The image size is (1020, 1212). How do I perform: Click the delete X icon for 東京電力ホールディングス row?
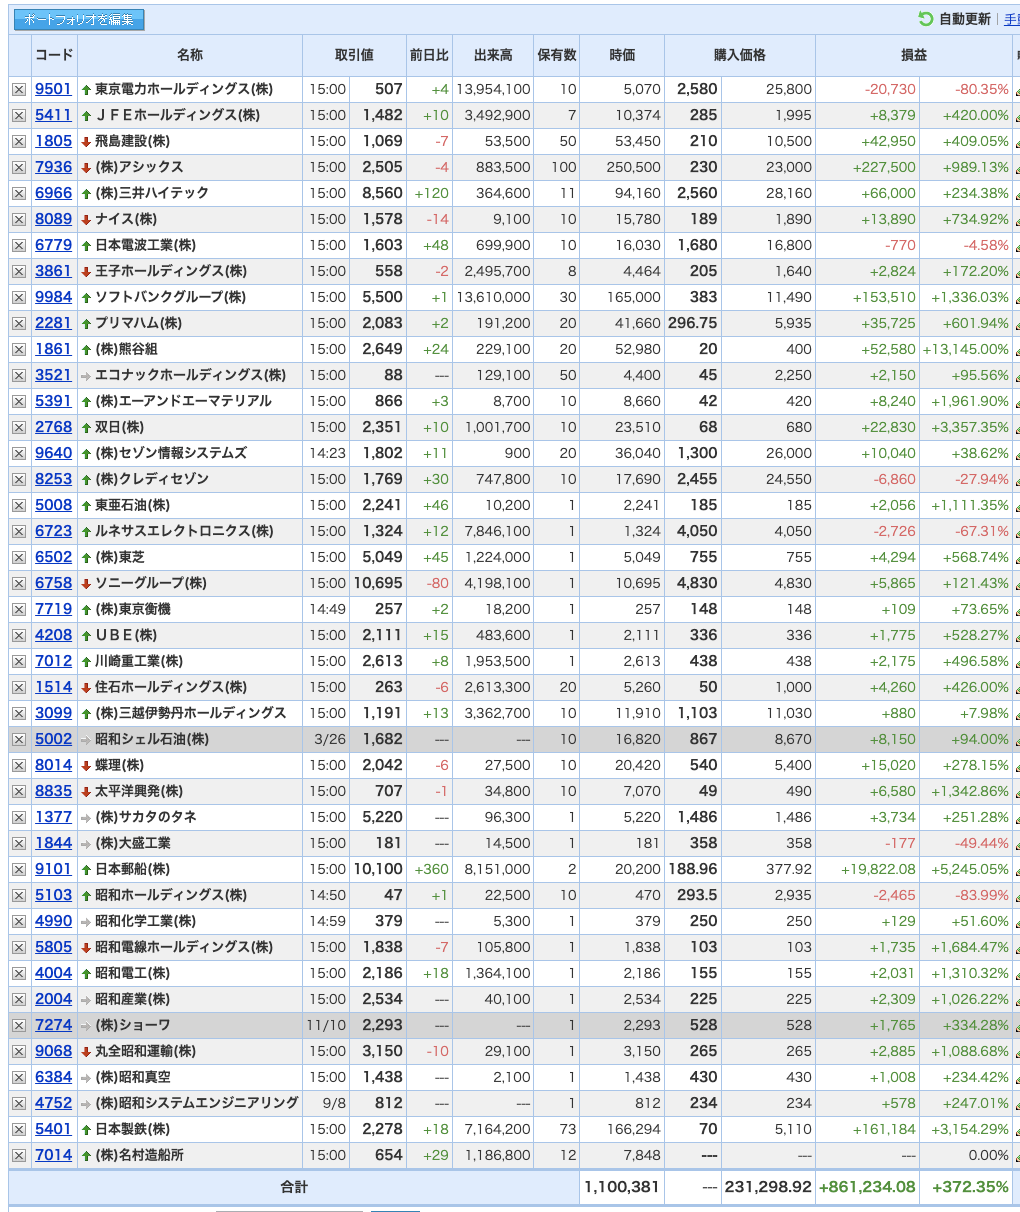click(19, 89)
